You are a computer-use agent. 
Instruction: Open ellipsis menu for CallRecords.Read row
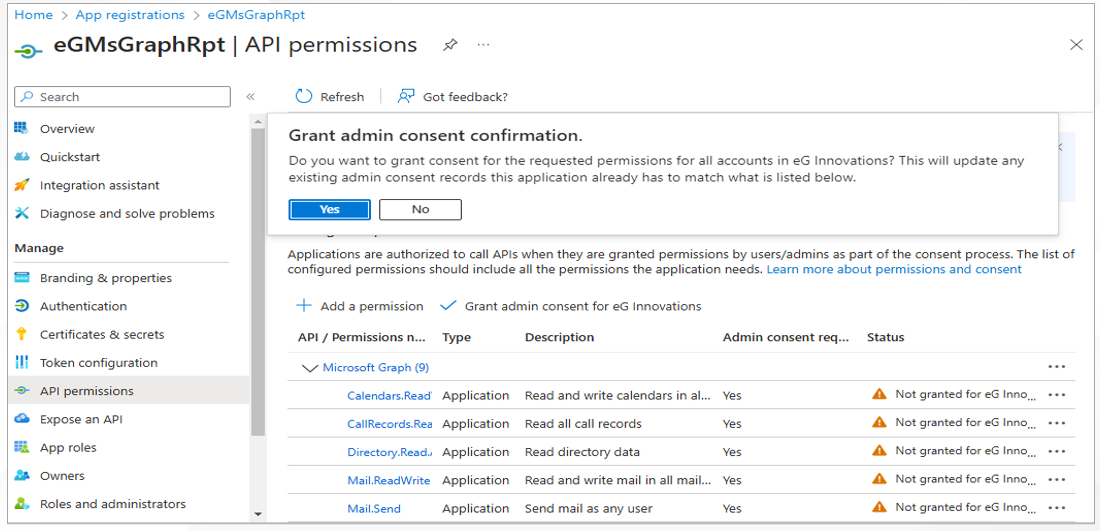pyautogui.click(x=1057, y=423)
